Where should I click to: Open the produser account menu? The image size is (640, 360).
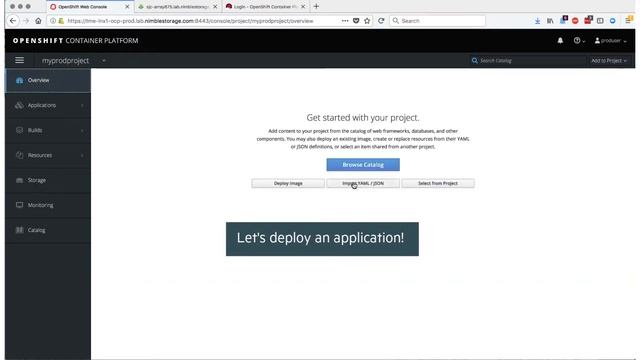pyautogui.click(x=611, y=40)
